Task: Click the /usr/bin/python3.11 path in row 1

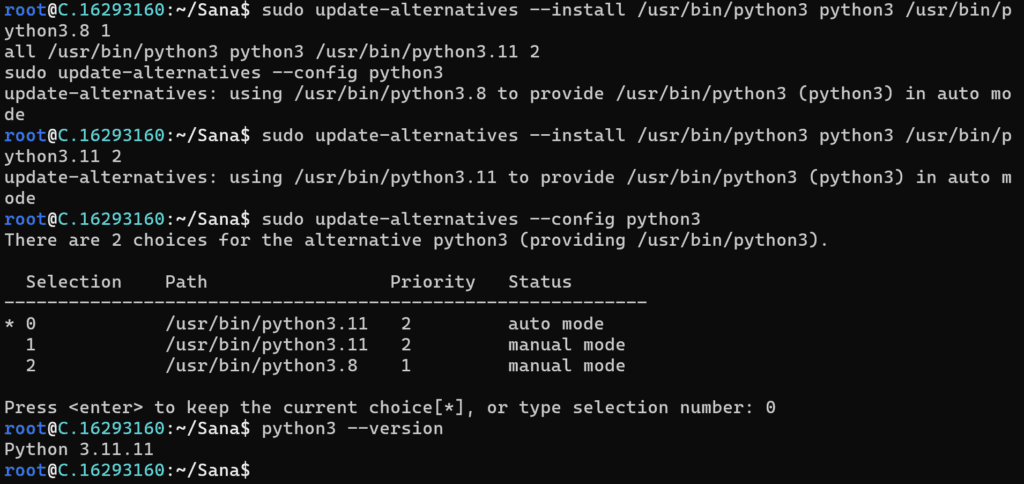Action: pos(266,345)
